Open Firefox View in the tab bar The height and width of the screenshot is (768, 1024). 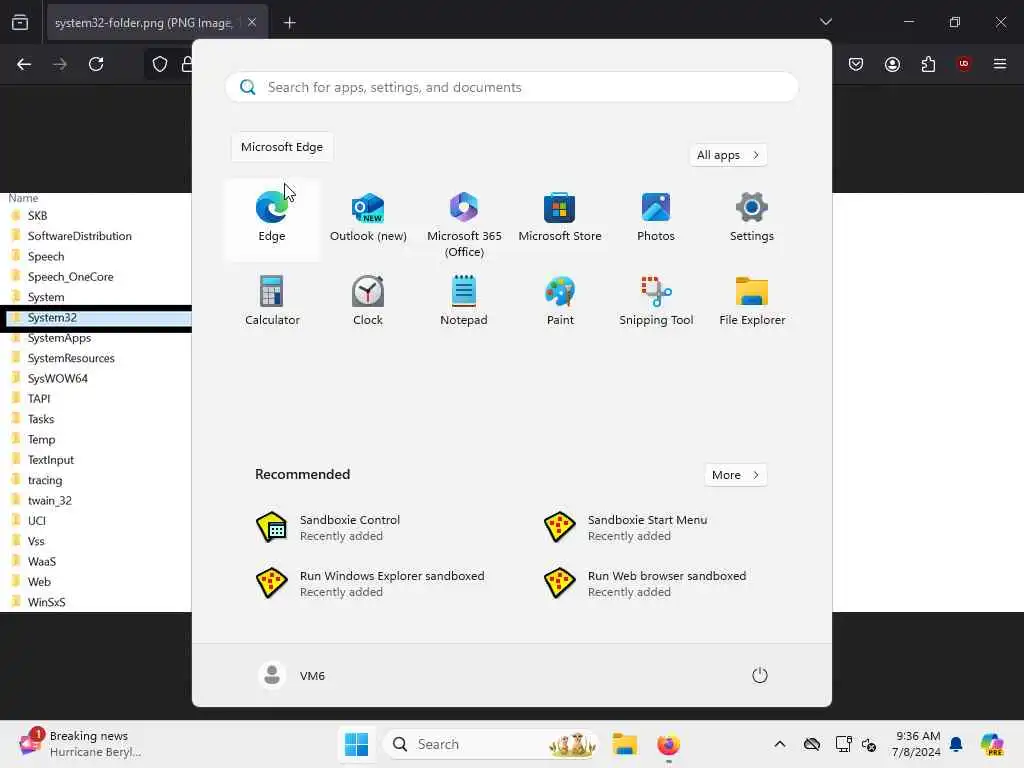coord(20,23)
